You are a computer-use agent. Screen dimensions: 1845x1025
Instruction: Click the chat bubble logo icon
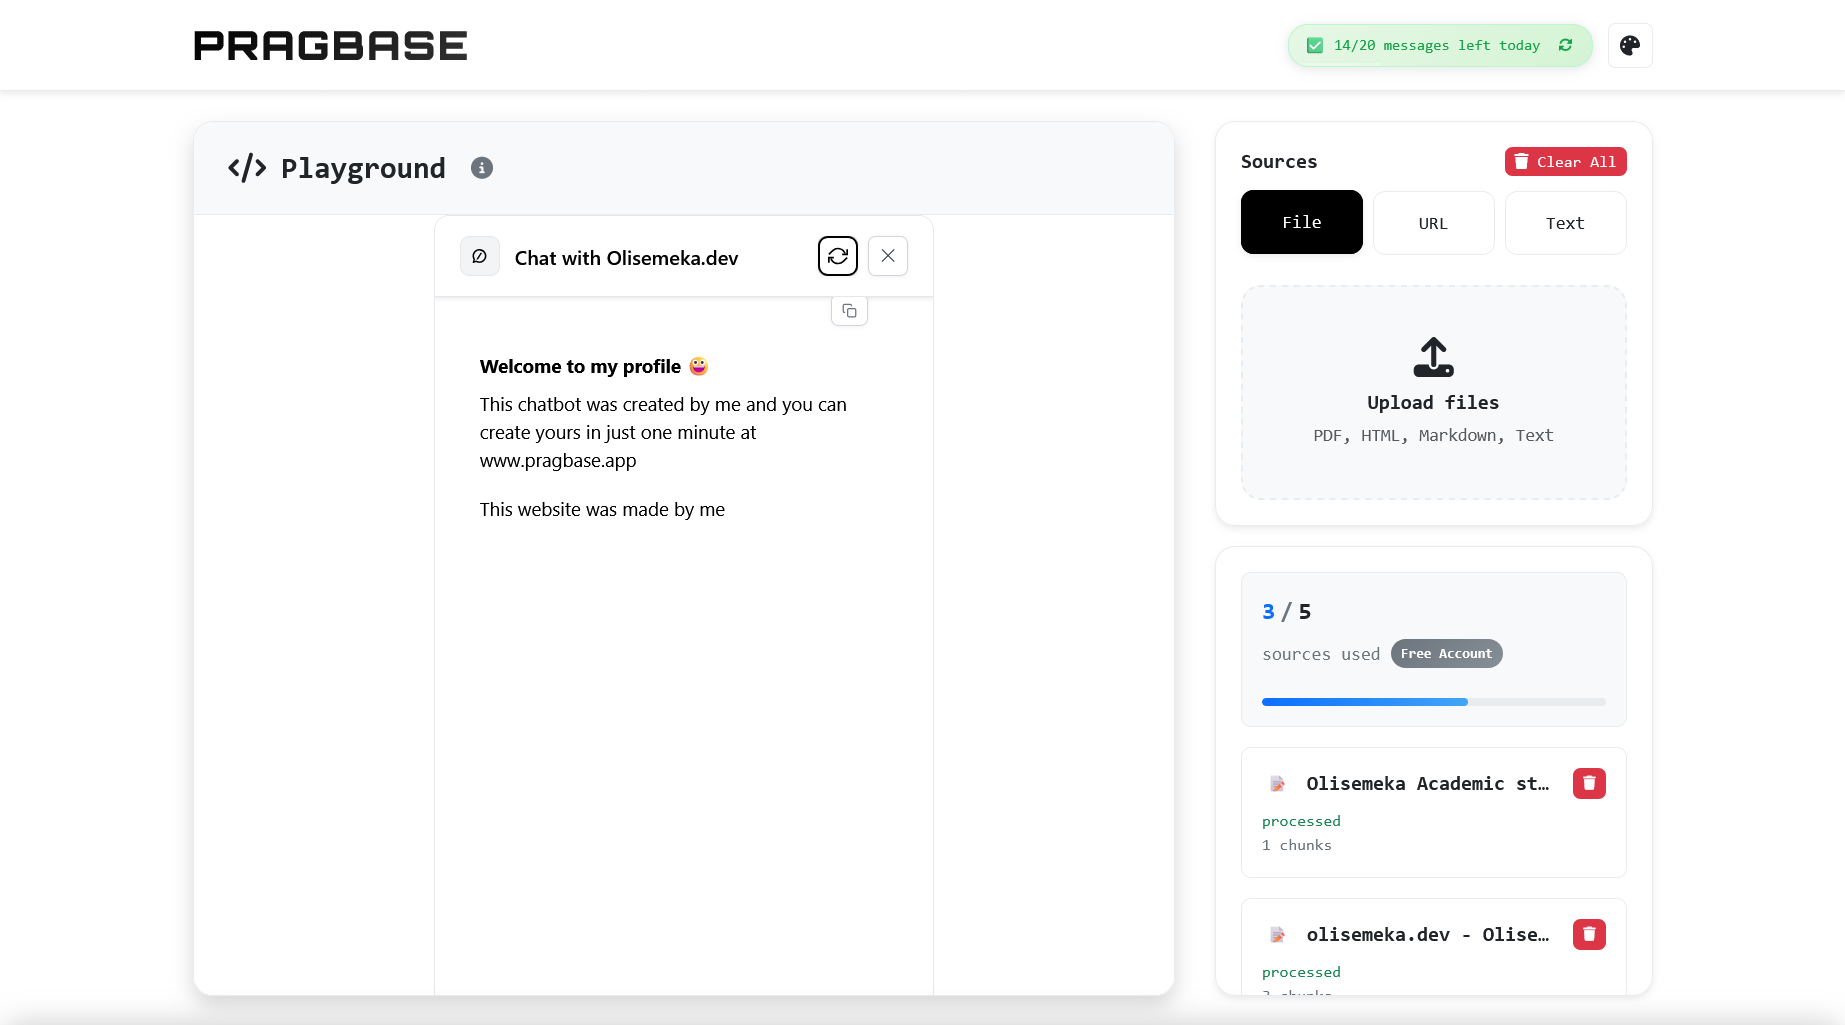tap(479, 257)
